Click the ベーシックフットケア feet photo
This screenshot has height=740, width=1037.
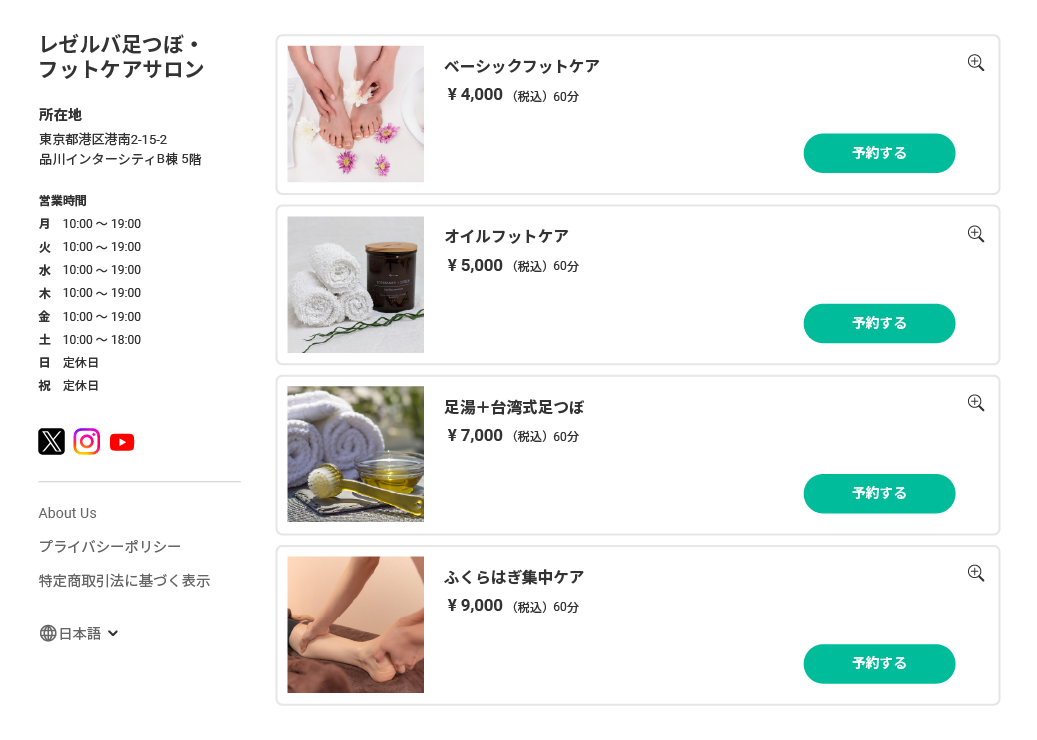(355, 114)
